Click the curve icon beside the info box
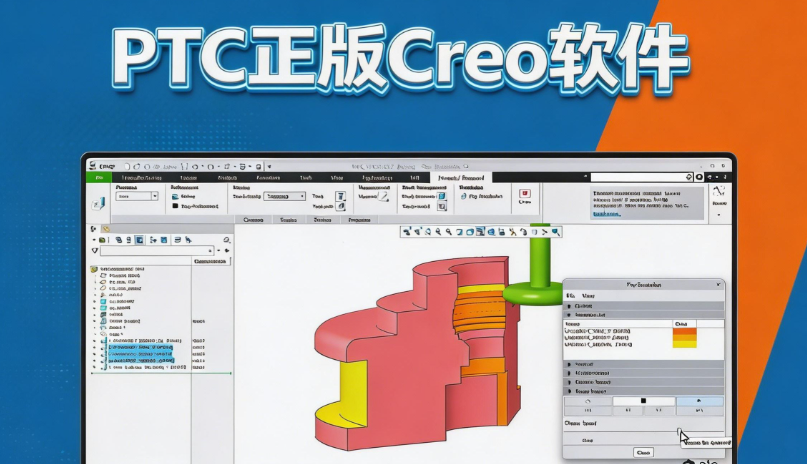 [719, 191]
